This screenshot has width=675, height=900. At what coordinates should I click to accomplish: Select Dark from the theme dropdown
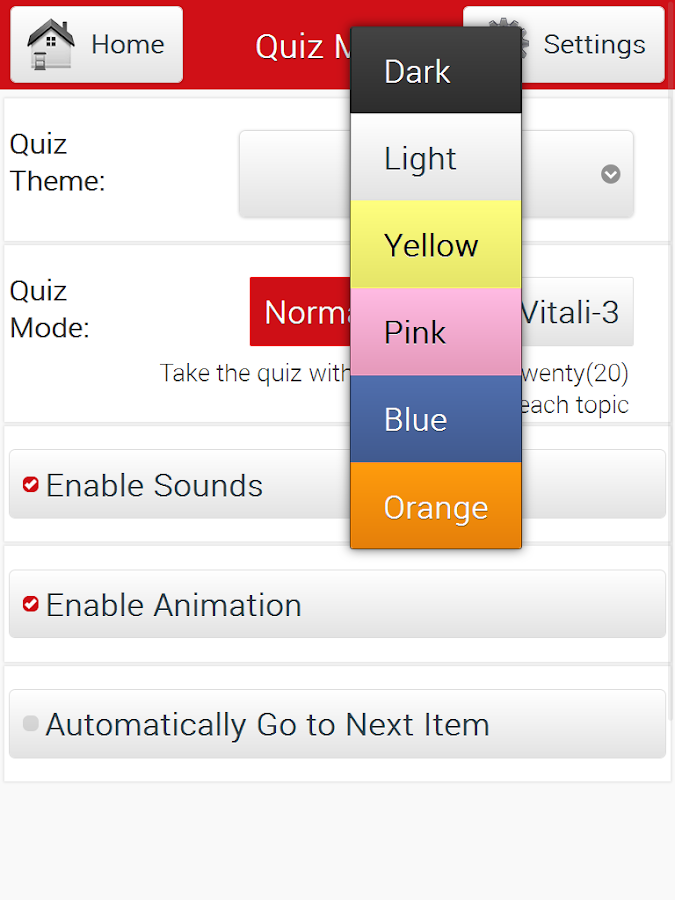(x=435, y=70)
